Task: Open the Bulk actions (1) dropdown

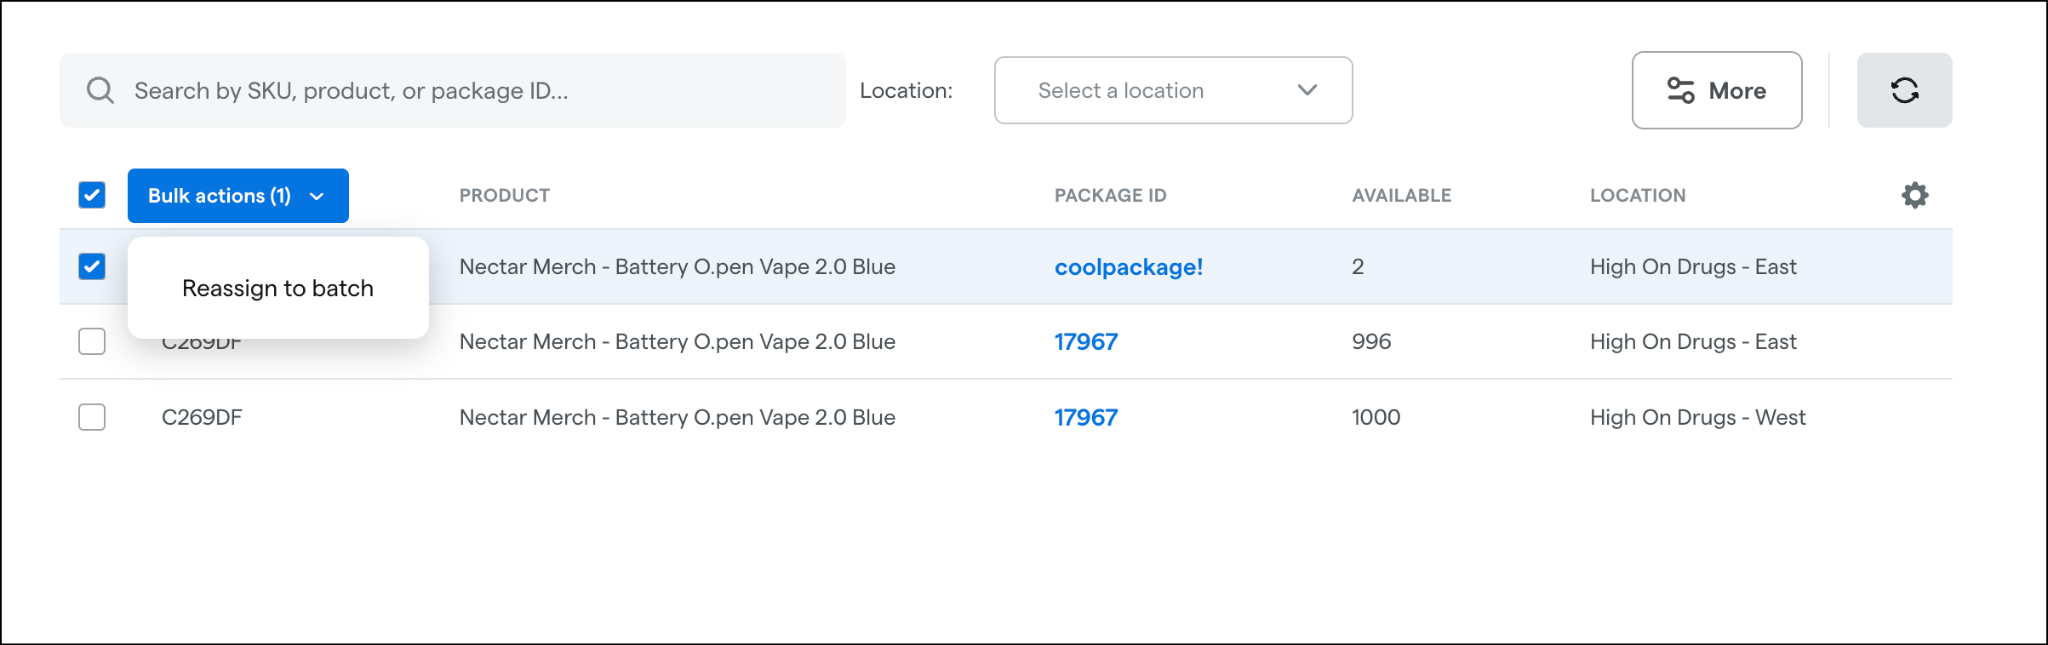Action: pos(238,196)
